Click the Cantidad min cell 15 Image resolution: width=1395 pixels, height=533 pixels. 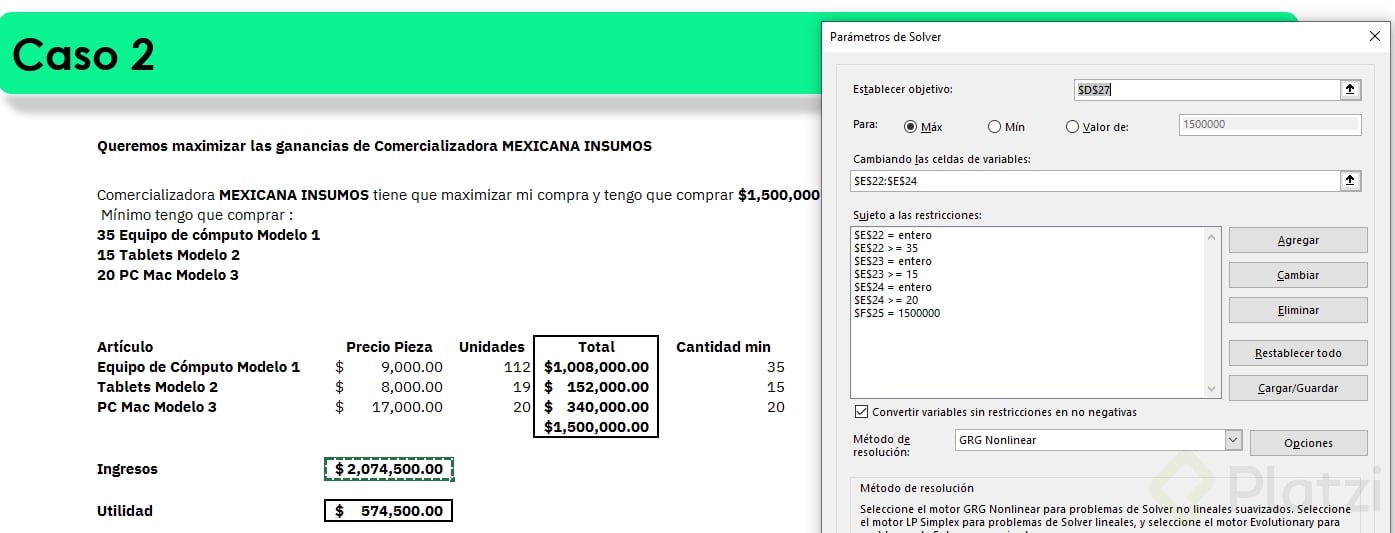(775, 387)
